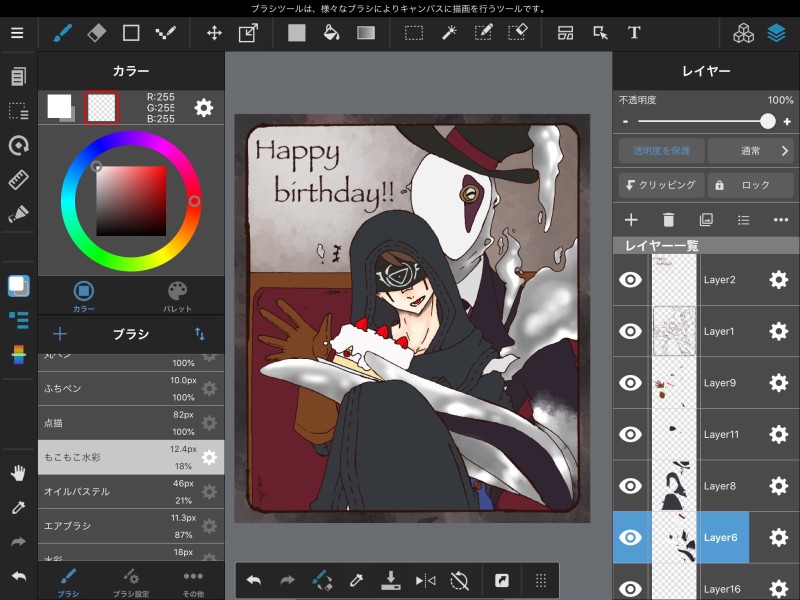Hide Layer1 visibility eye
This screenshot has width=800, height=600.
click(630, 331)
